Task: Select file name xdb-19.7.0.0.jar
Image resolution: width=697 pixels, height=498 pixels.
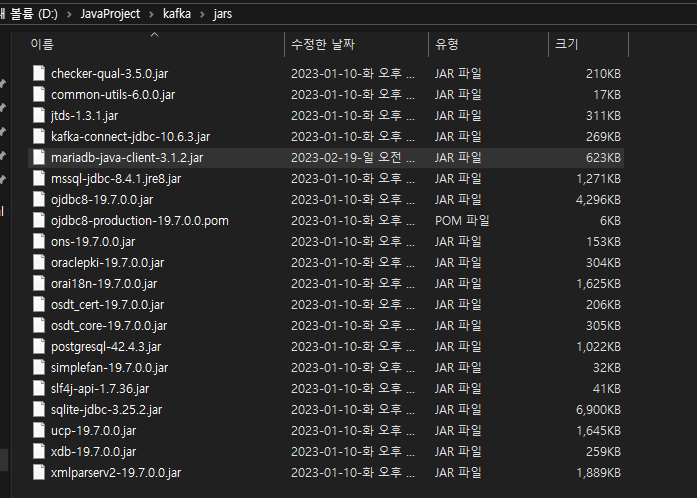Action: coord(93,451)
